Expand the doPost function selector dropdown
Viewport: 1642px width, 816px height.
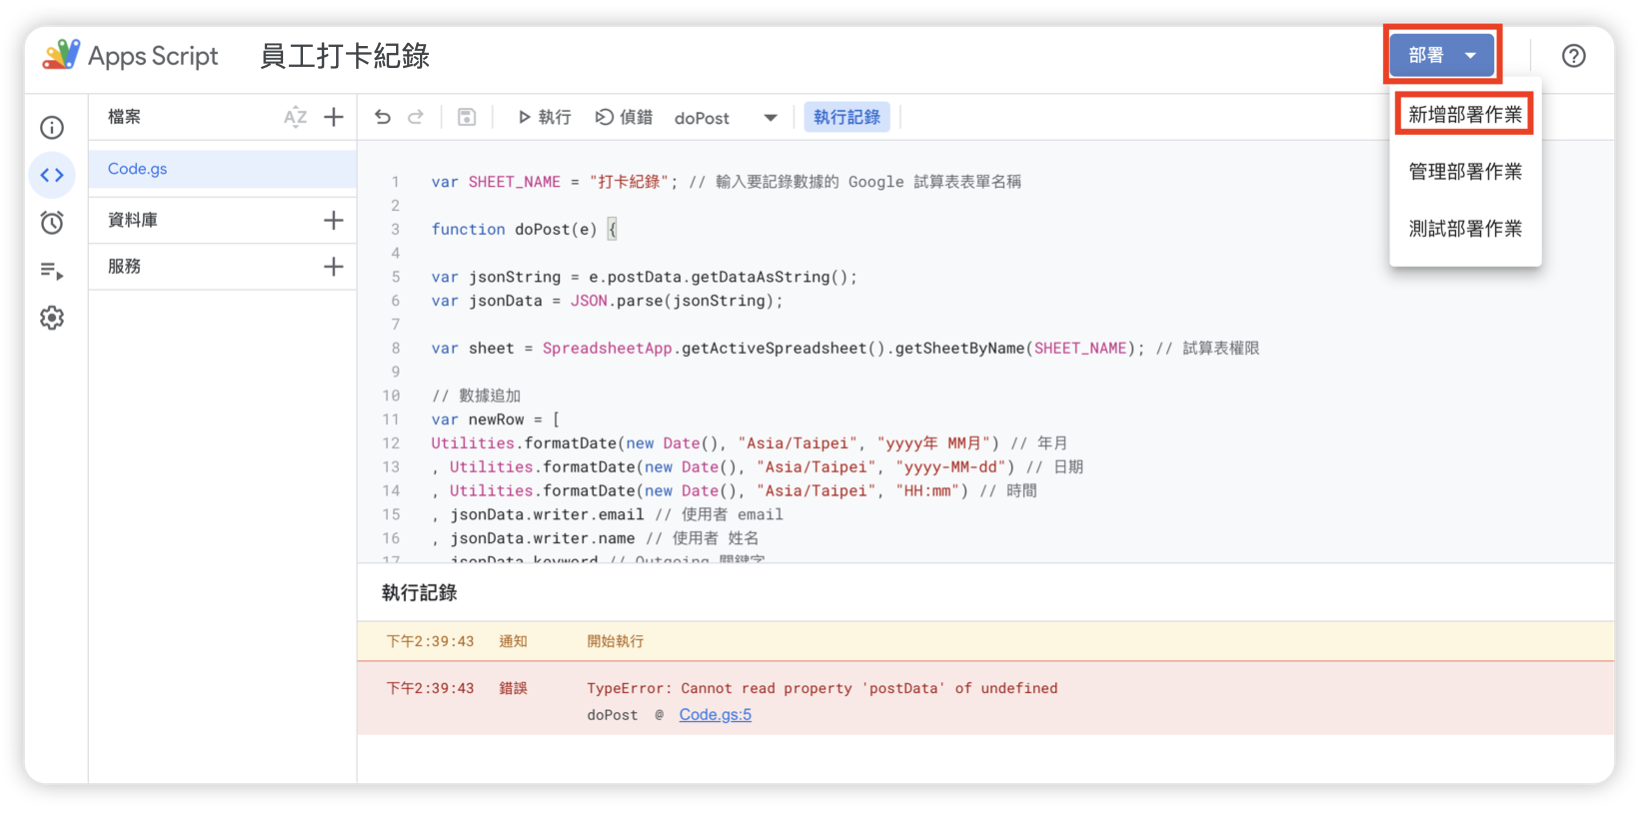[770, 118]
